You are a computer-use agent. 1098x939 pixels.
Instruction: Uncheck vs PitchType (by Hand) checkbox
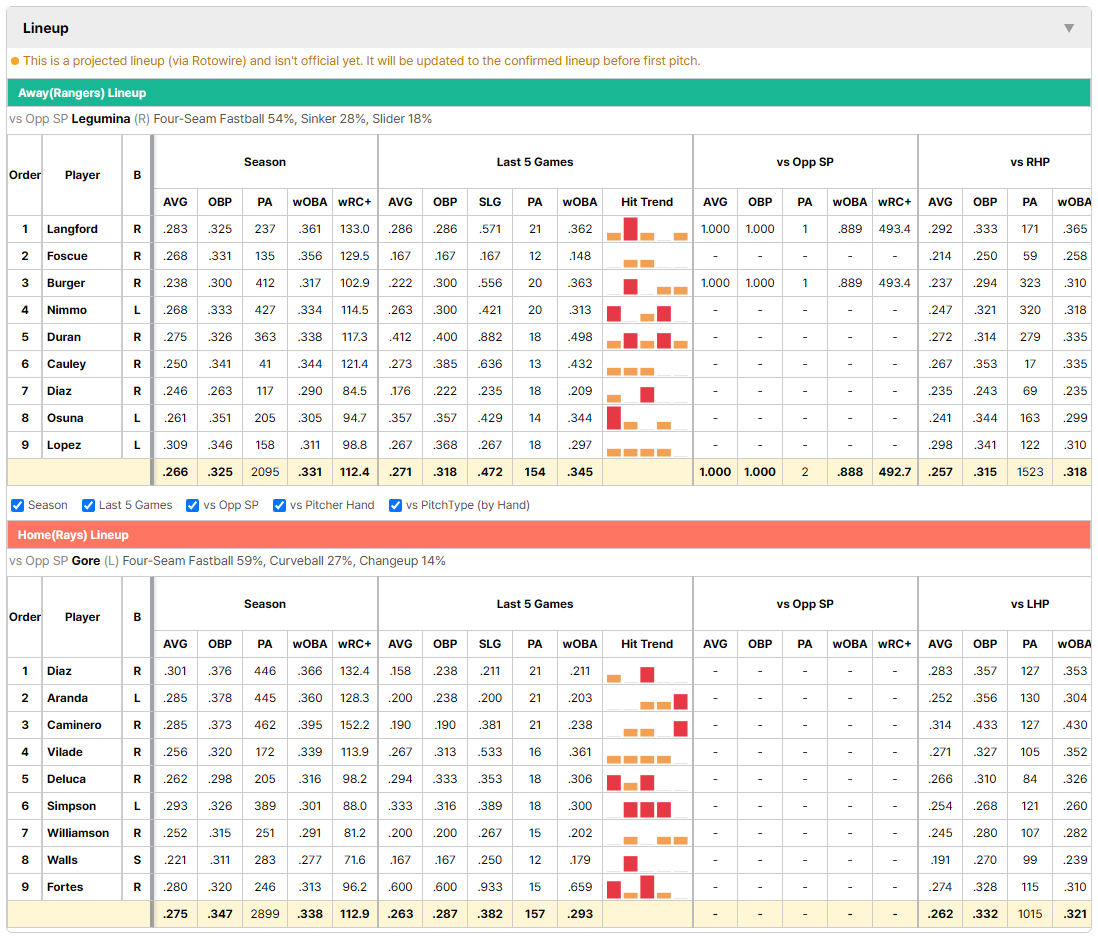[x=395, y=505]
